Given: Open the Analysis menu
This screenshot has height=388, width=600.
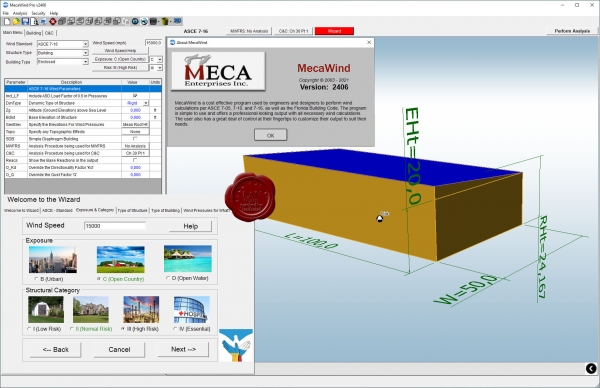Looking at the screenshot, I should coord(20,13).
